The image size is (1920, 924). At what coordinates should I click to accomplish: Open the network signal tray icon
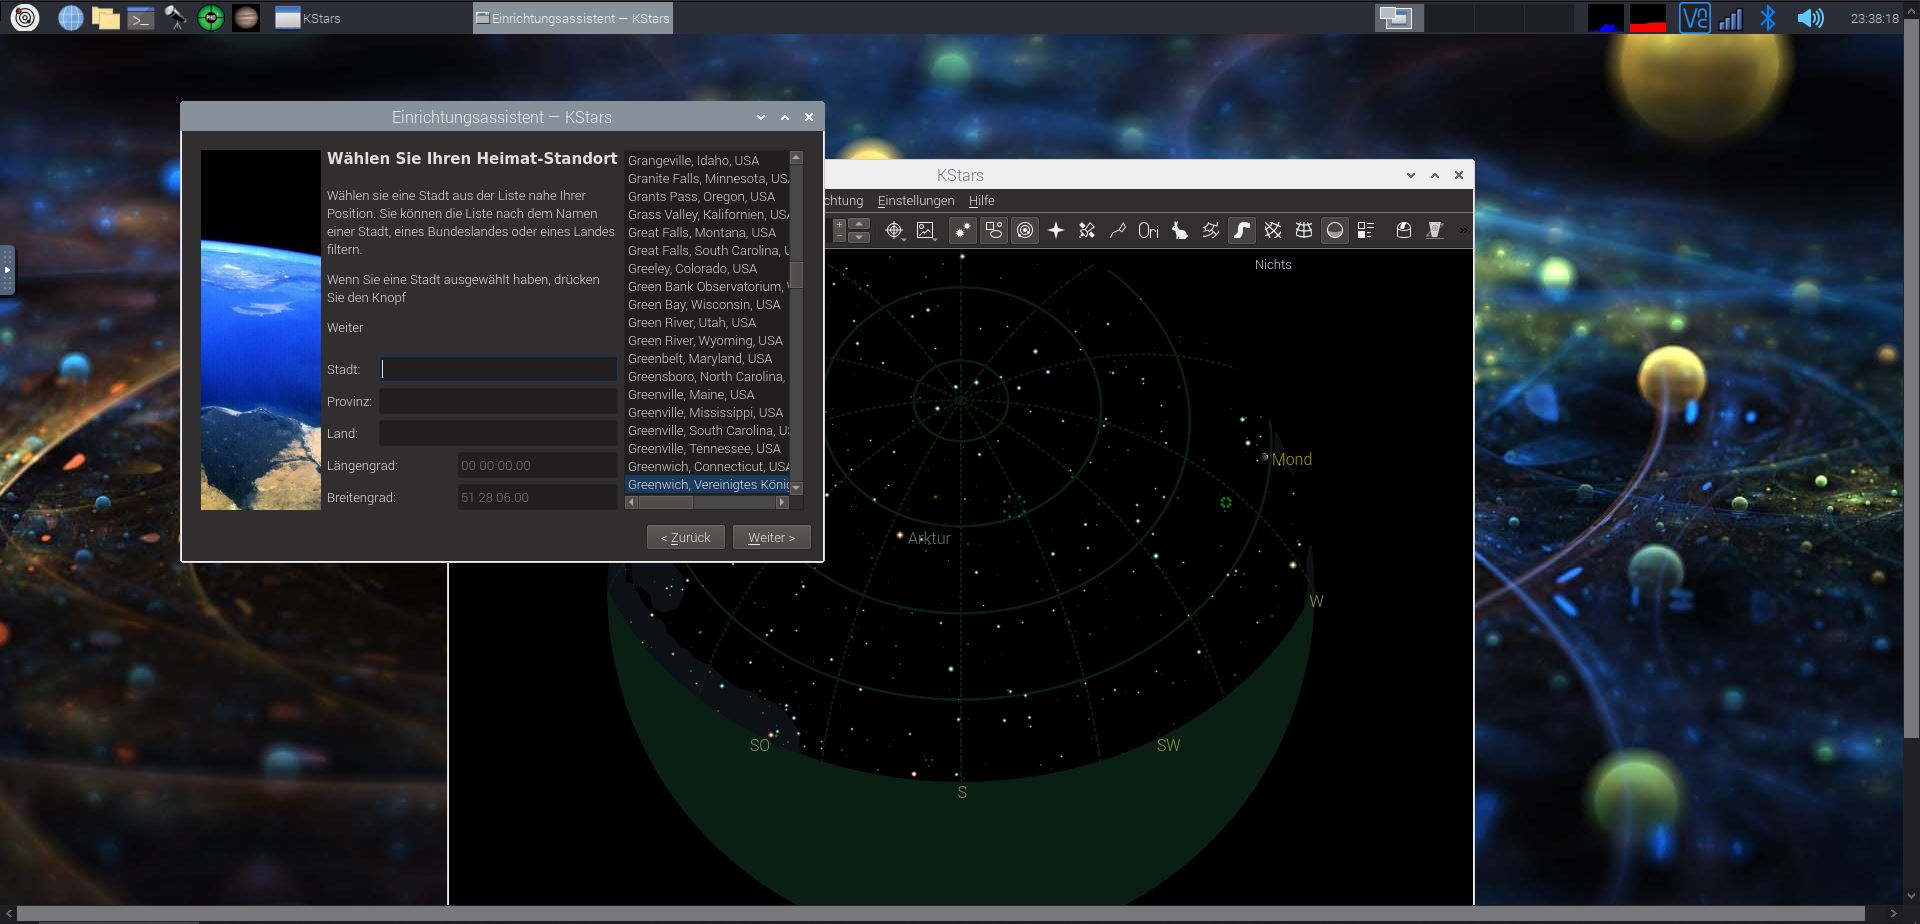[1731, 18]
